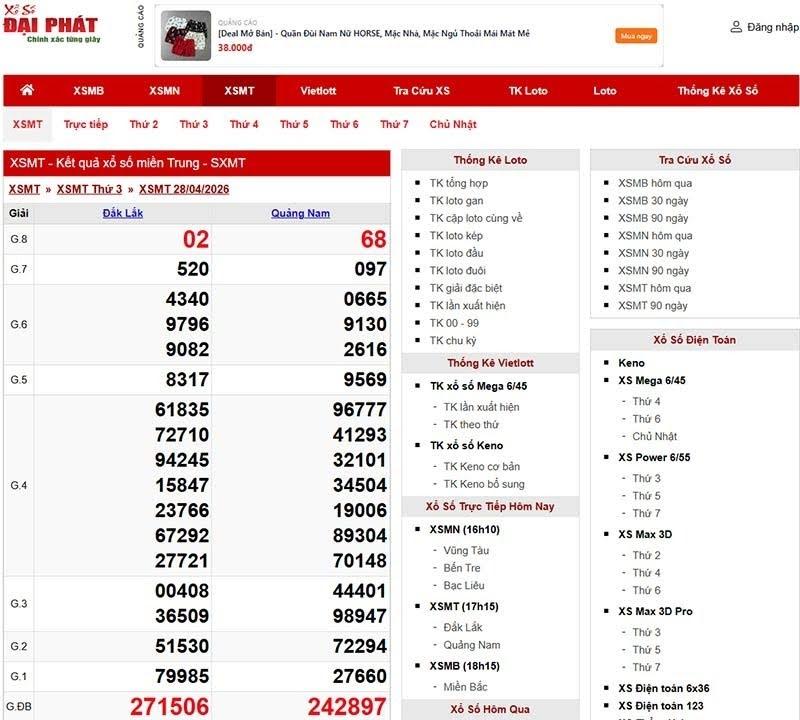800x720 pixels.
Task: Open the Xổ Số Đại Phát logo
Action: (51, 24)
